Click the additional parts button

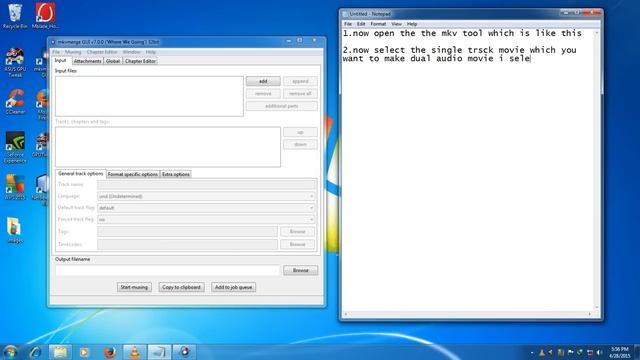click(282, 106)
